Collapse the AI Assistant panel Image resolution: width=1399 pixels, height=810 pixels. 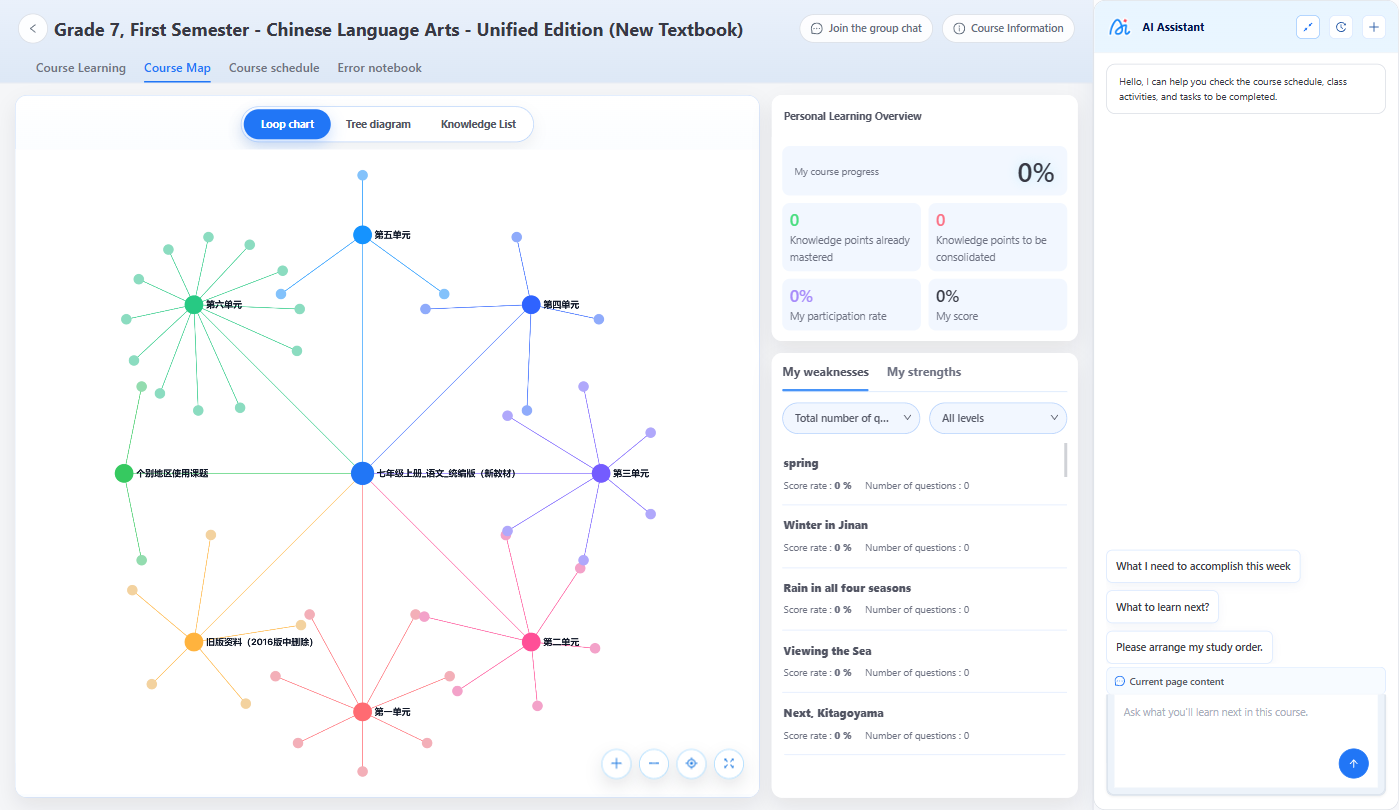[1308, 27]
